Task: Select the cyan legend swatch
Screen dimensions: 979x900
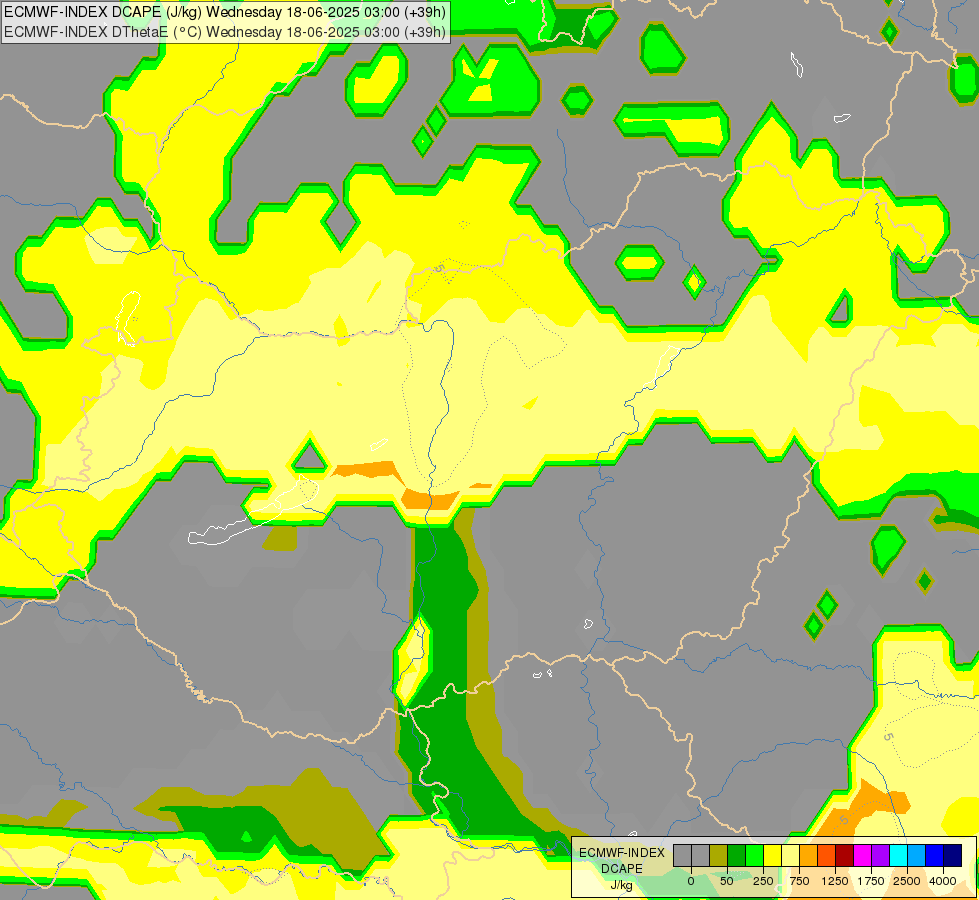Action: pyautogui.click(x=898, y=856)
